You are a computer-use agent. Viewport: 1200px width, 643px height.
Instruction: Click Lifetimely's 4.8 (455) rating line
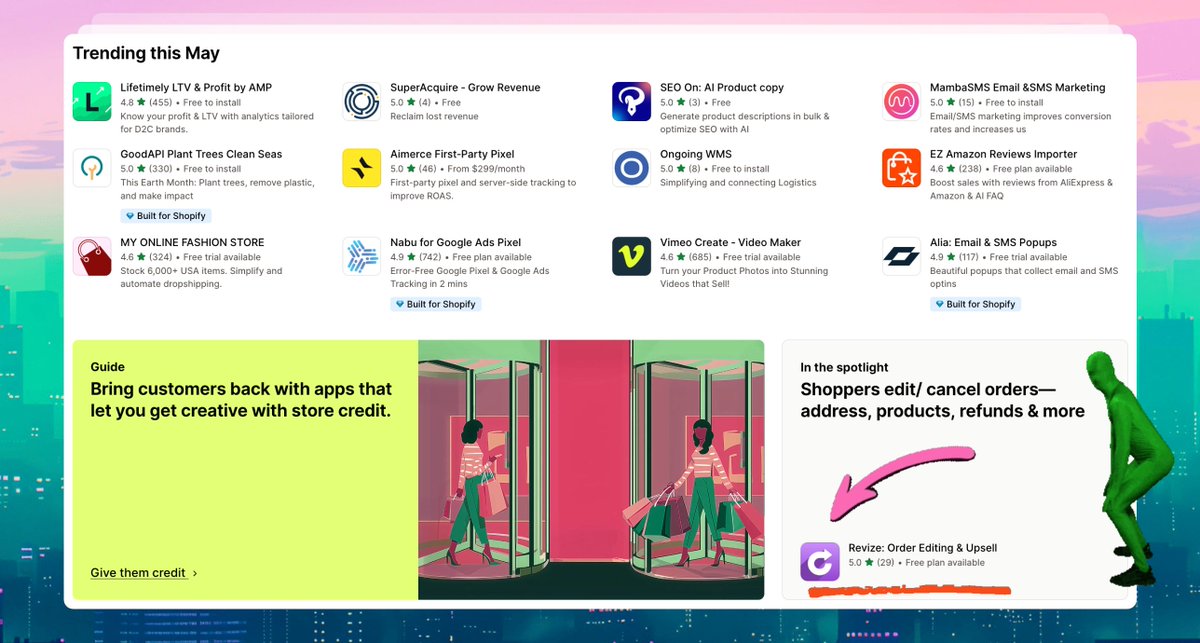point(181,102)
